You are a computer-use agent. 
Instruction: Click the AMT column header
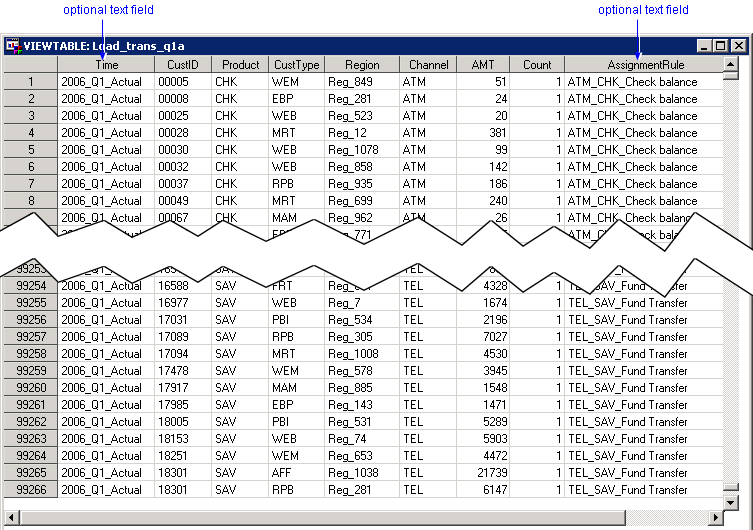483,65
